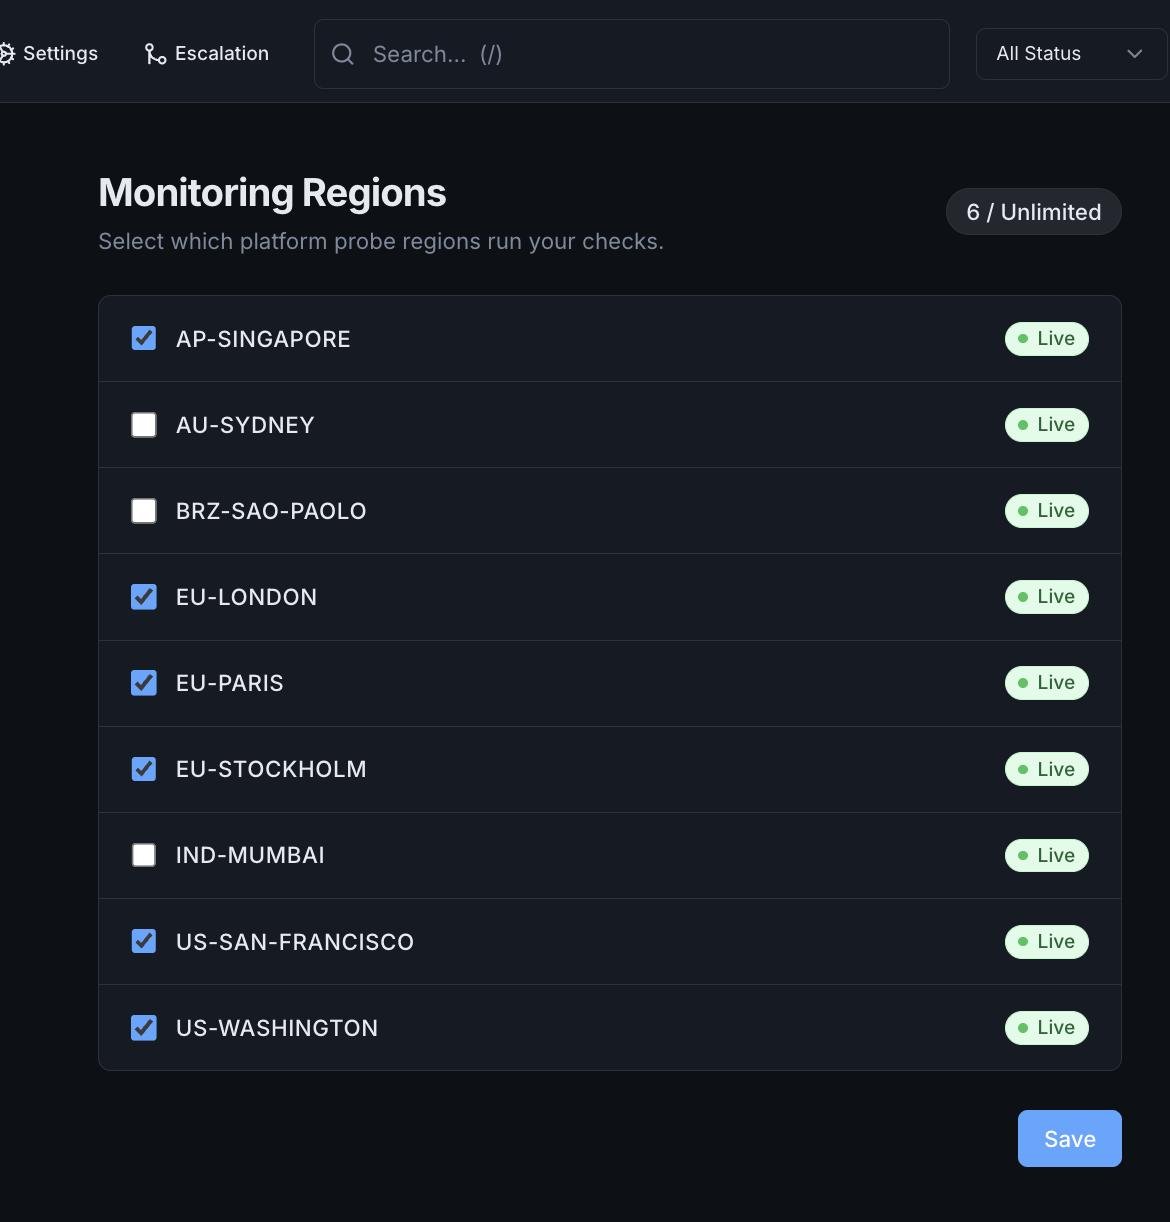Image resolution: width=1170 pixels, height=1222 pixels.
Task: Click the search magnifier icon
Action: [x=343, y=54]
